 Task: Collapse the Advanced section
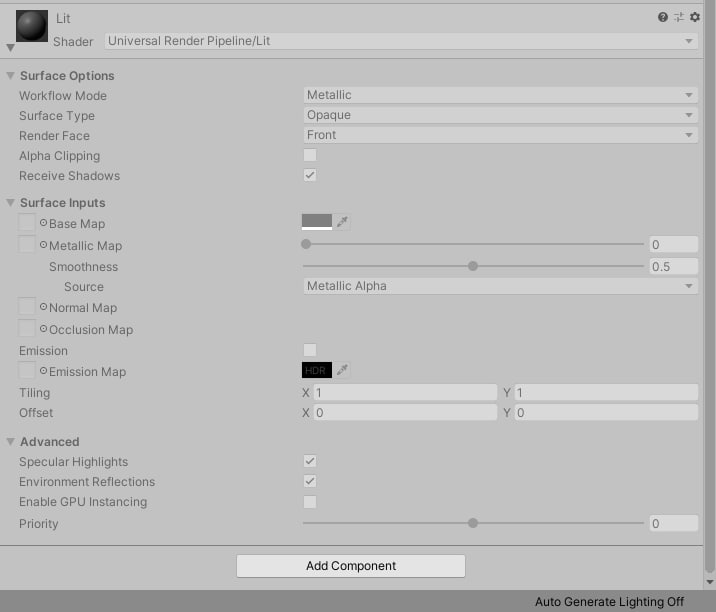[11, 441]
